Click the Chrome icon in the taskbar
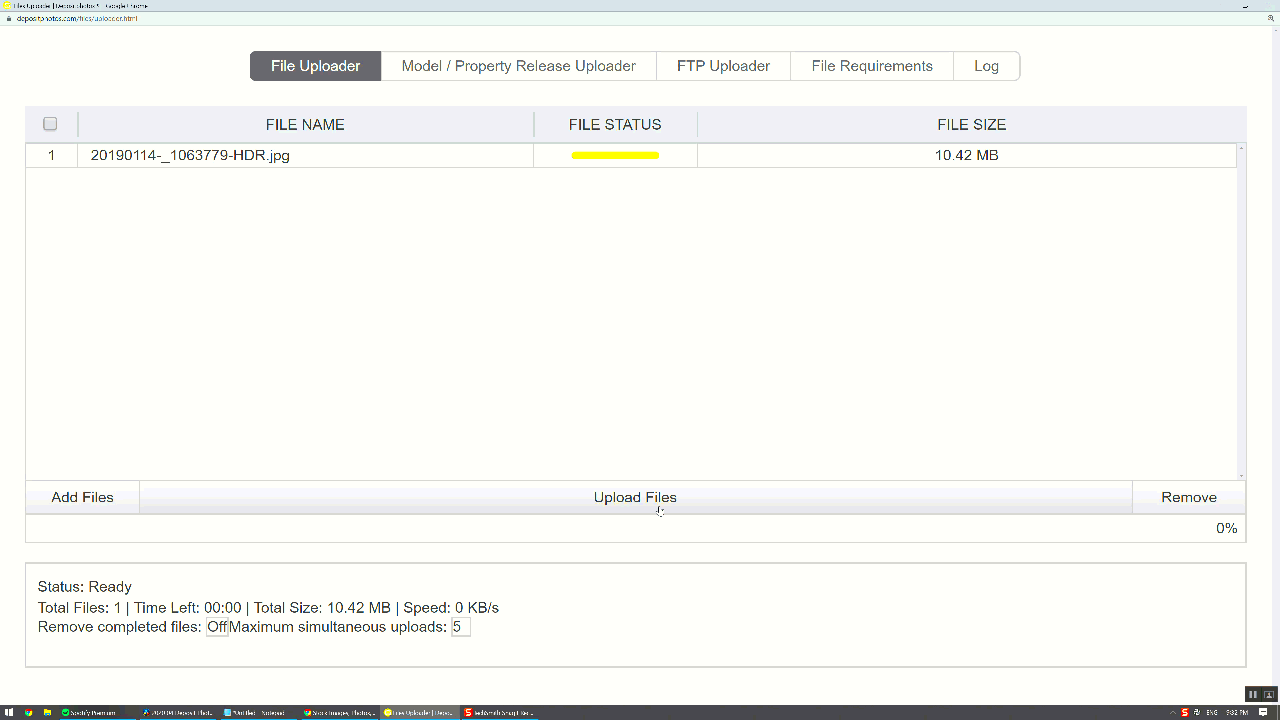The height and width of the screenshot is (720, 1280). [28, 713]
